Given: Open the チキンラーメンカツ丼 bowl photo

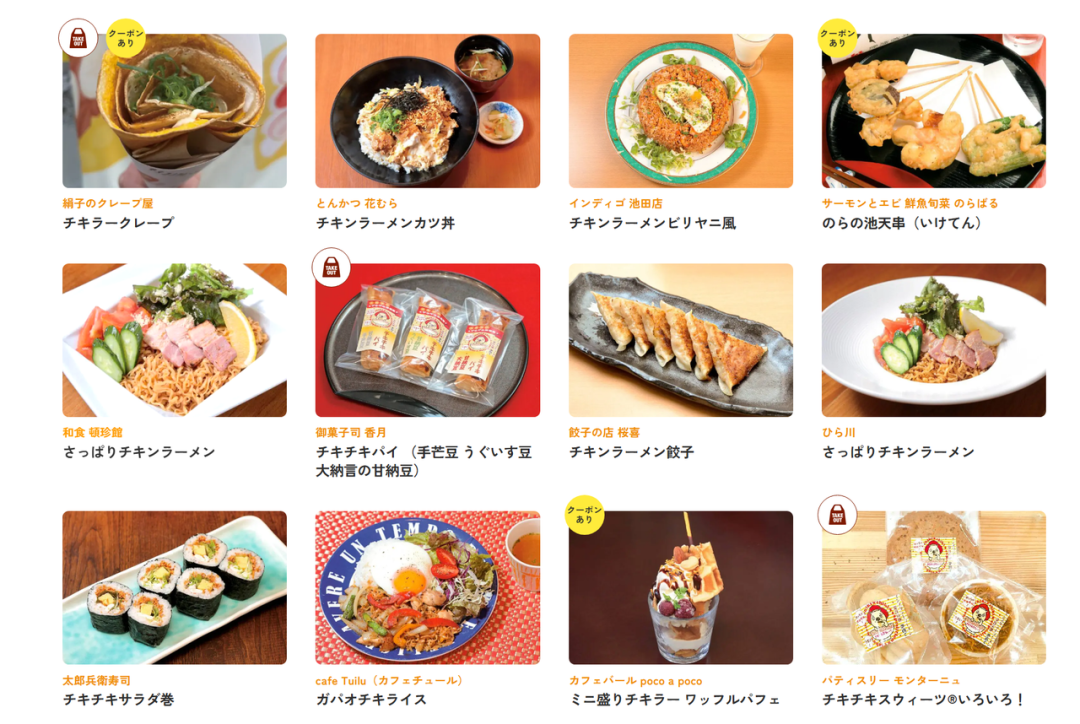Looking at the screenshot, I should [428, 111].
